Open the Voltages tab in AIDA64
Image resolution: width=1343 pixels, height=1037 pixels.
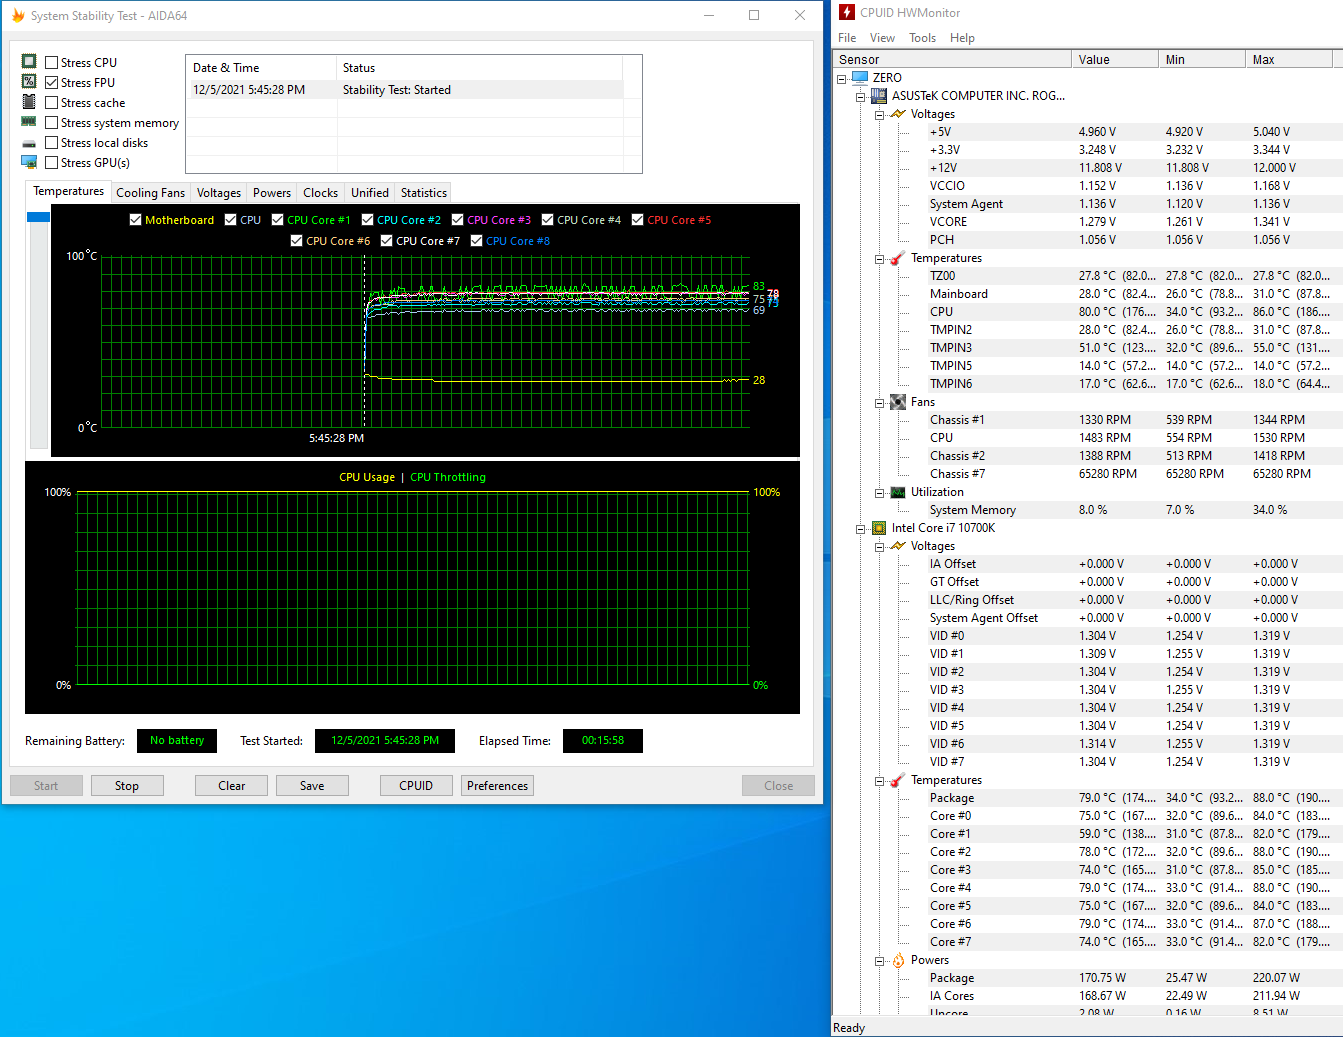(x=219, y=193)
